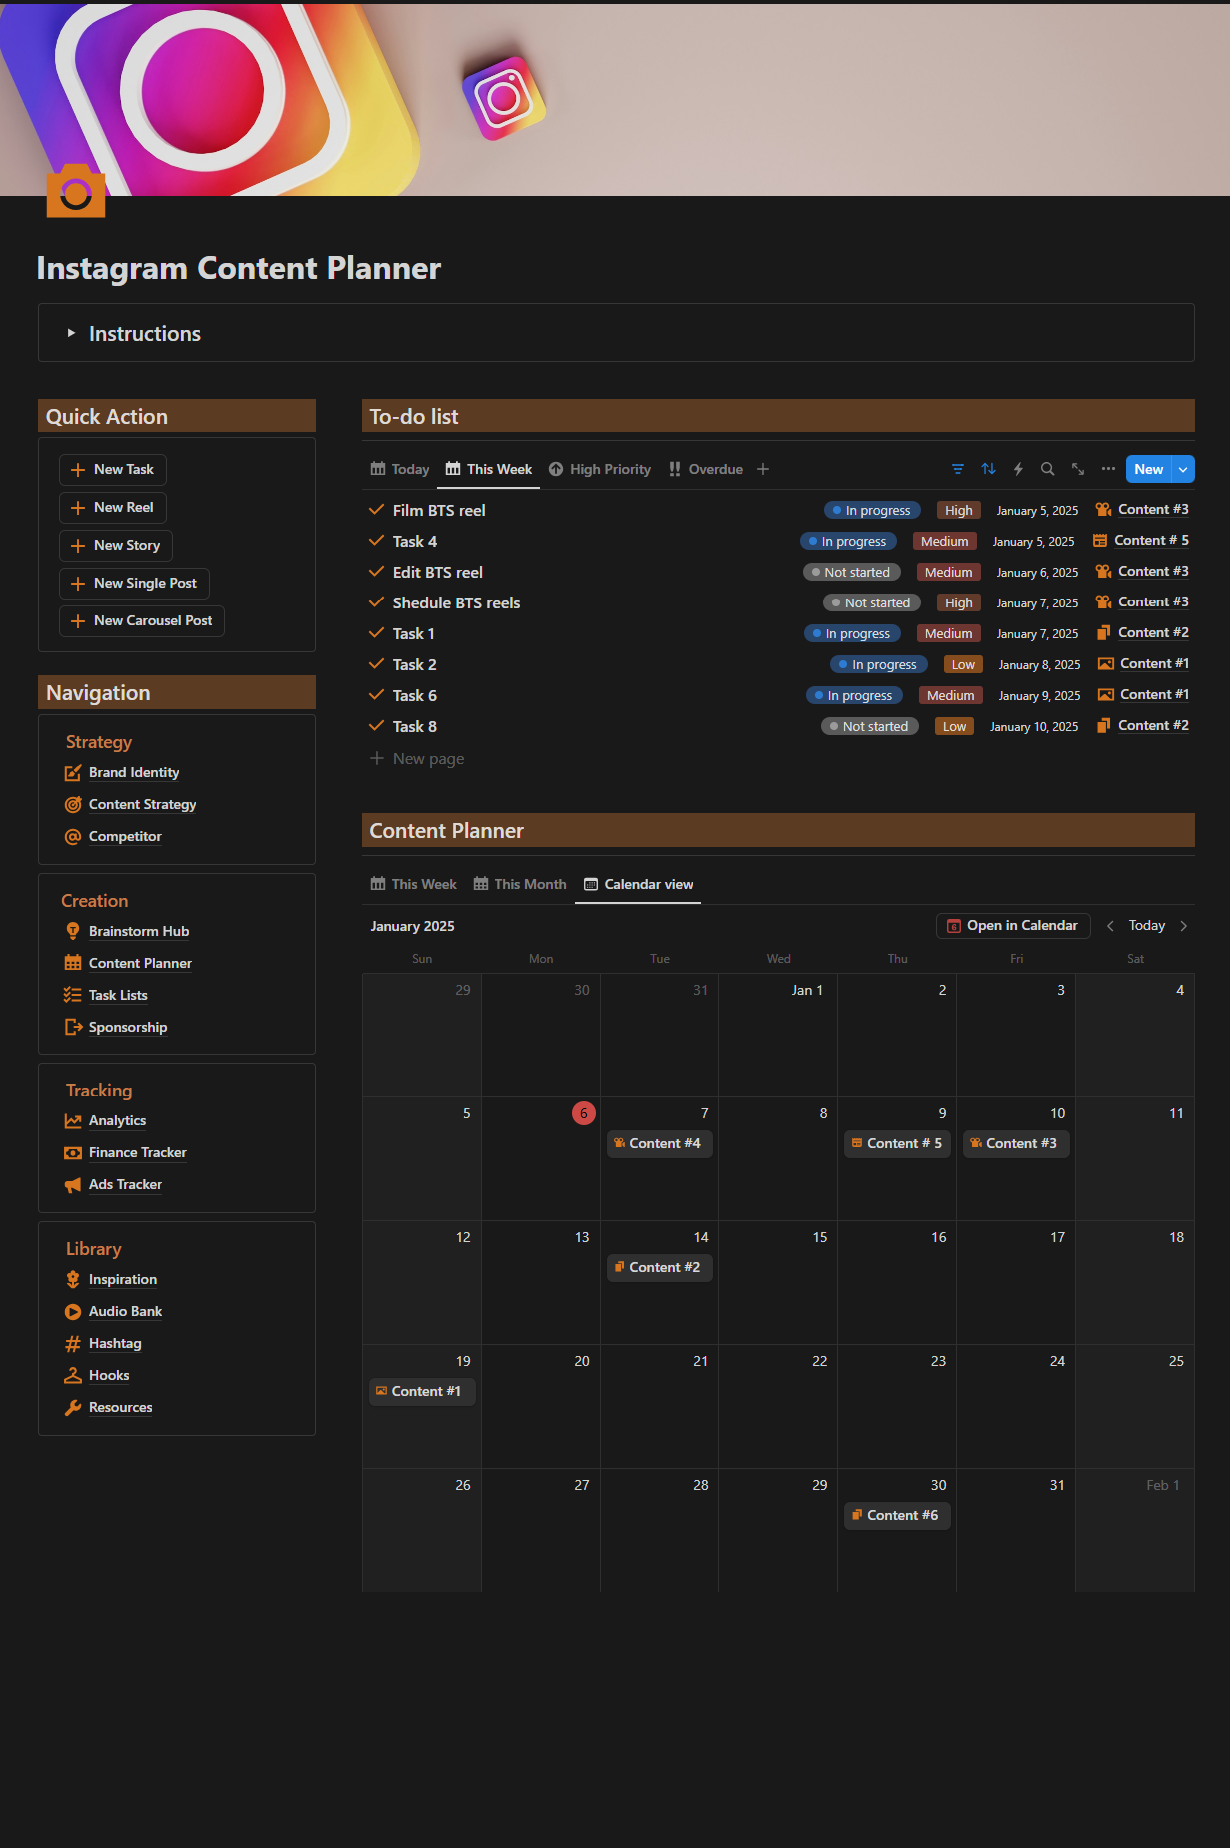Click the Sponsorship icon
Image resolution: width=1230 pixels, height=1848 pixels.
(73, 1027)
